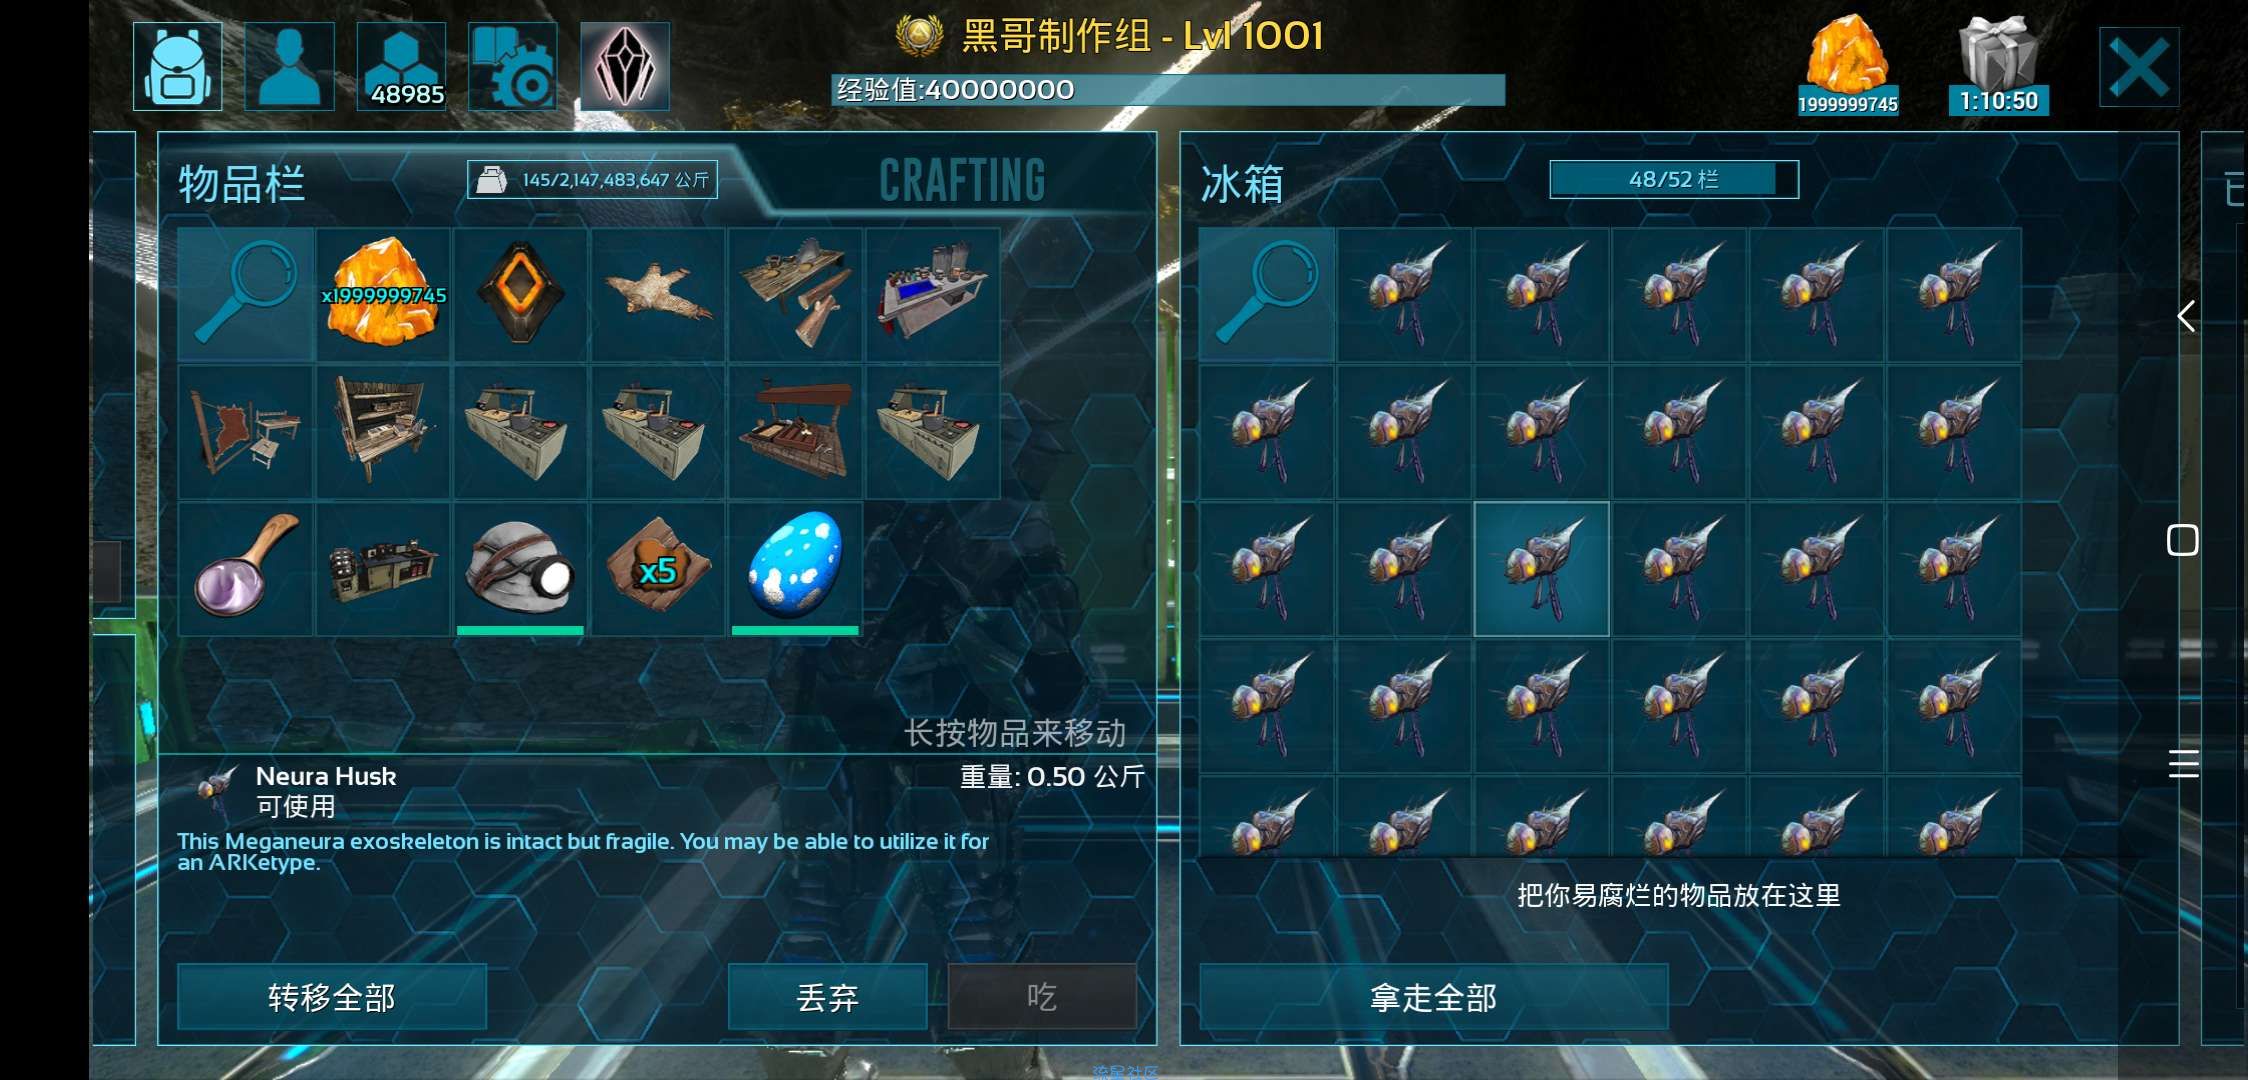This screenshot has width=2248, height=1080.
Task: Click the fridge search magnifier icon
Action: (1266, 294)
